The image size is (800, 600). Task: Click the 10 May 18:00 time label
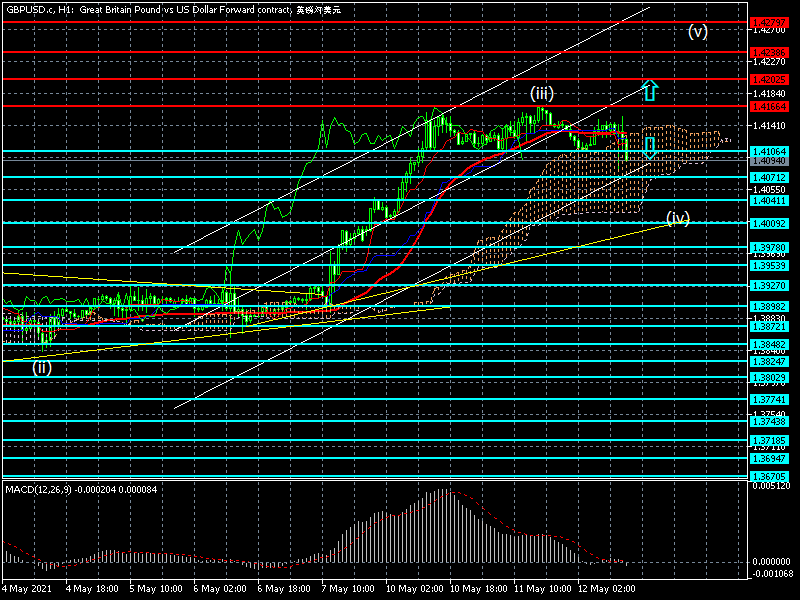pos(479,589)
